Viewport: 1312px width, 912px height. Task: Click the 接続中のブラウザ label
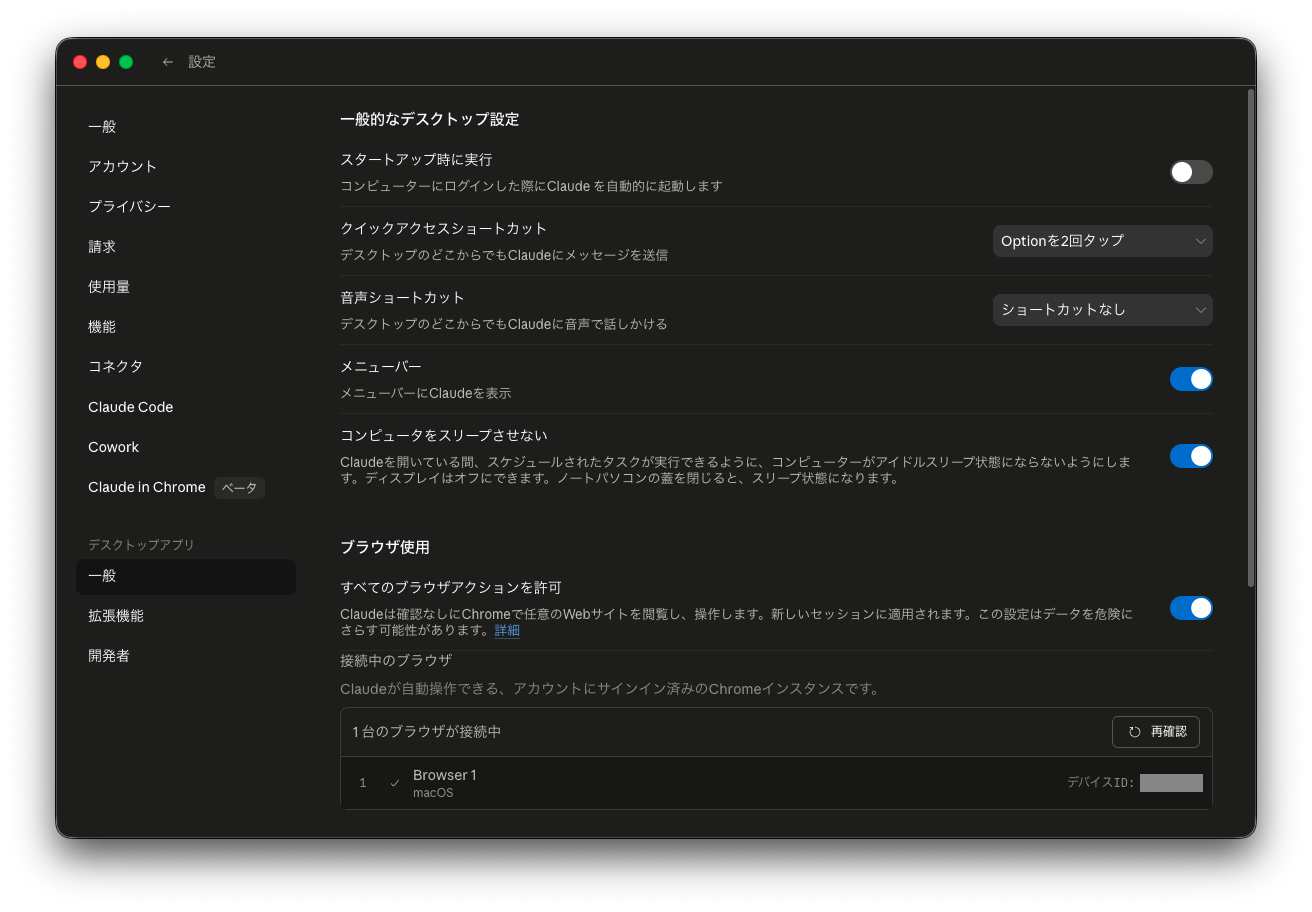(x=396, y=660)
